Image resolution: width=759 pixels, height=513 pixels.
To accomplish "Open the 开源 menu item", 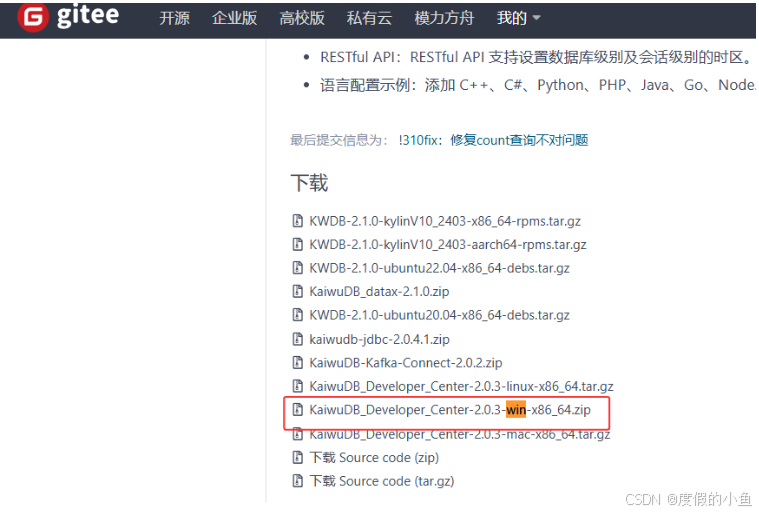I will (174, 19).
